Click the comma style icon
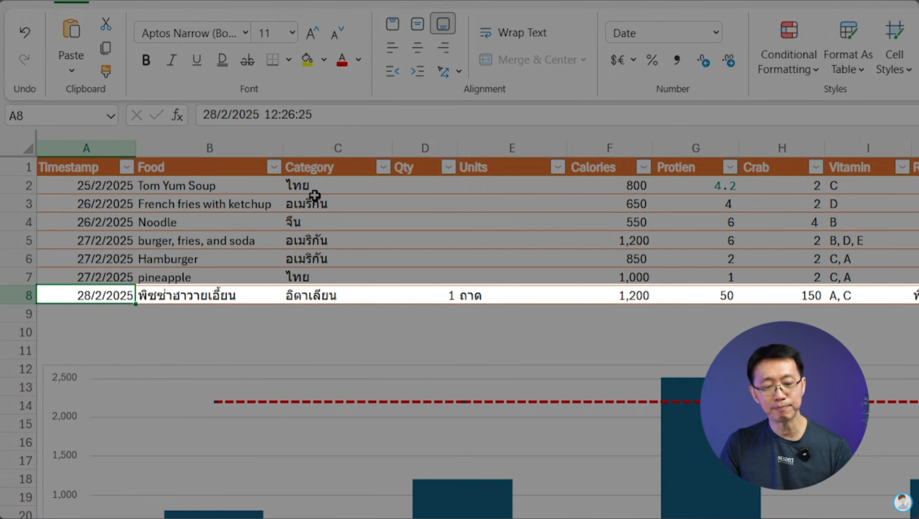Image resolution: width=919 pixels, height=519 pixels. [677, 60]
